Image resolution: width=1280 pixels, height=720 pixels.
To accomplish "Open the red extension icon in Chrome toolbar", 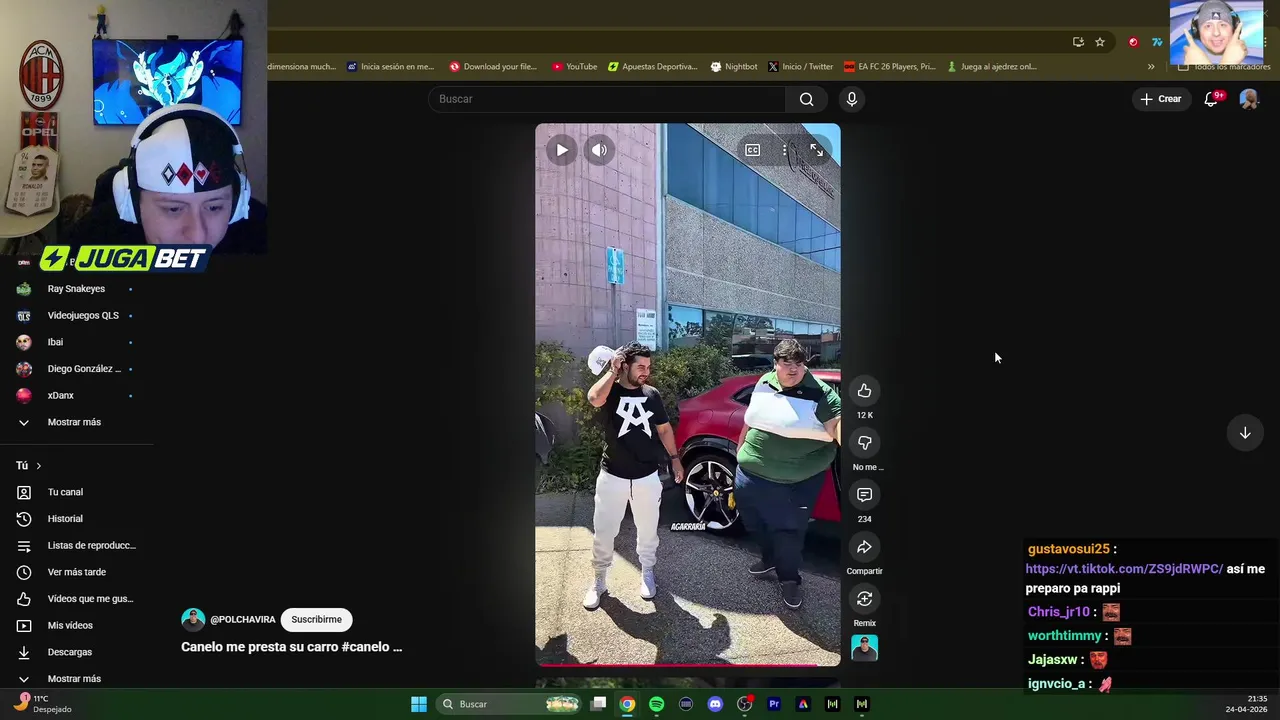I will click(x=1133, y=42).
